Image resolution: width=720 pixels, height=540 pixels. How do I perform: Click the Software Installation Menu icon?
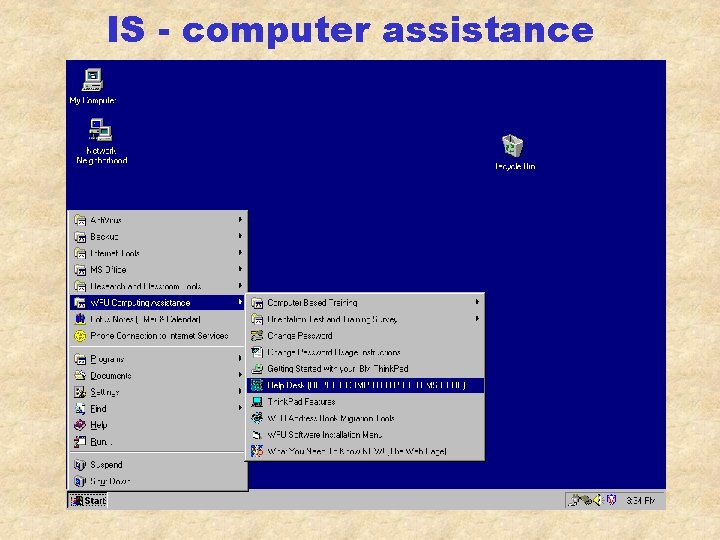(x=257, y=435)
